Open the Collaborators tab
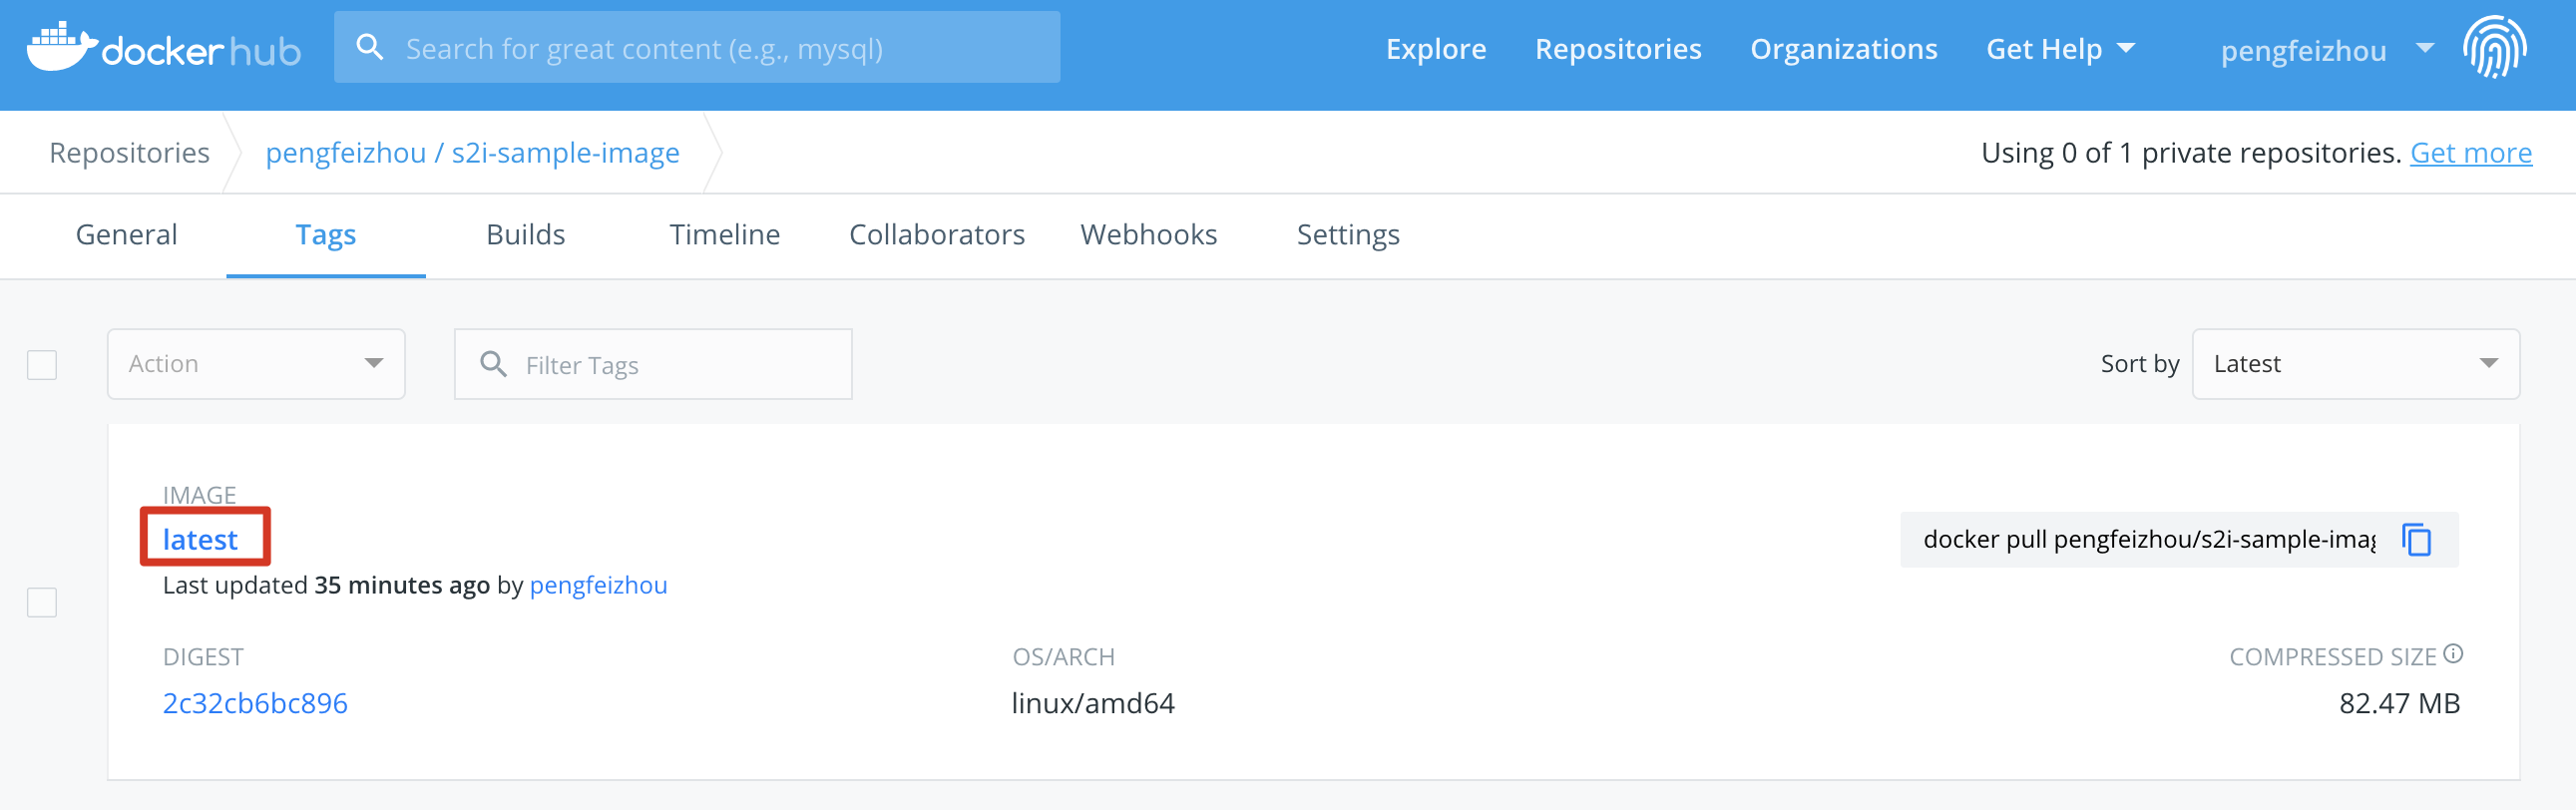 pos(937,235)
